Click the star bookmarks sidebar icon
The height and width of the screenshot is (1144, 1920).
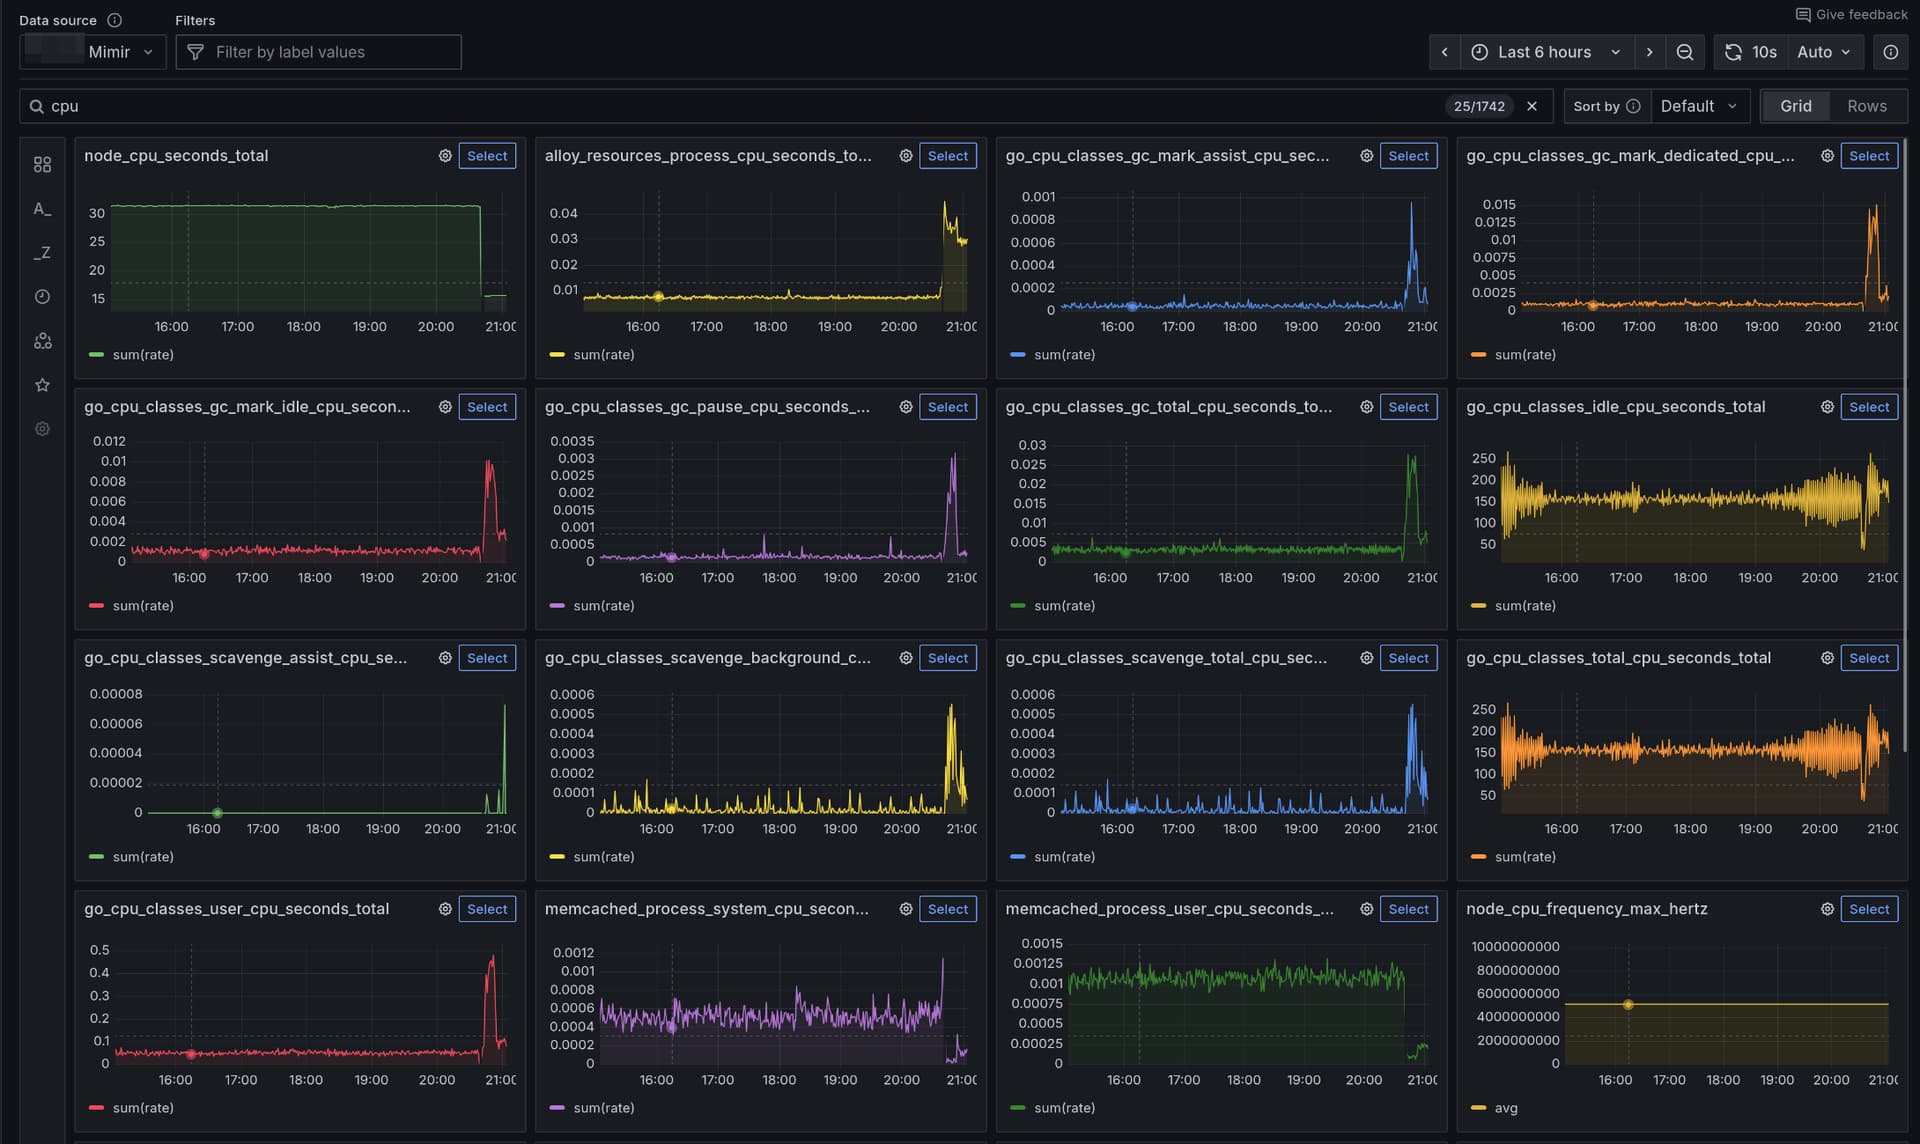42,385
